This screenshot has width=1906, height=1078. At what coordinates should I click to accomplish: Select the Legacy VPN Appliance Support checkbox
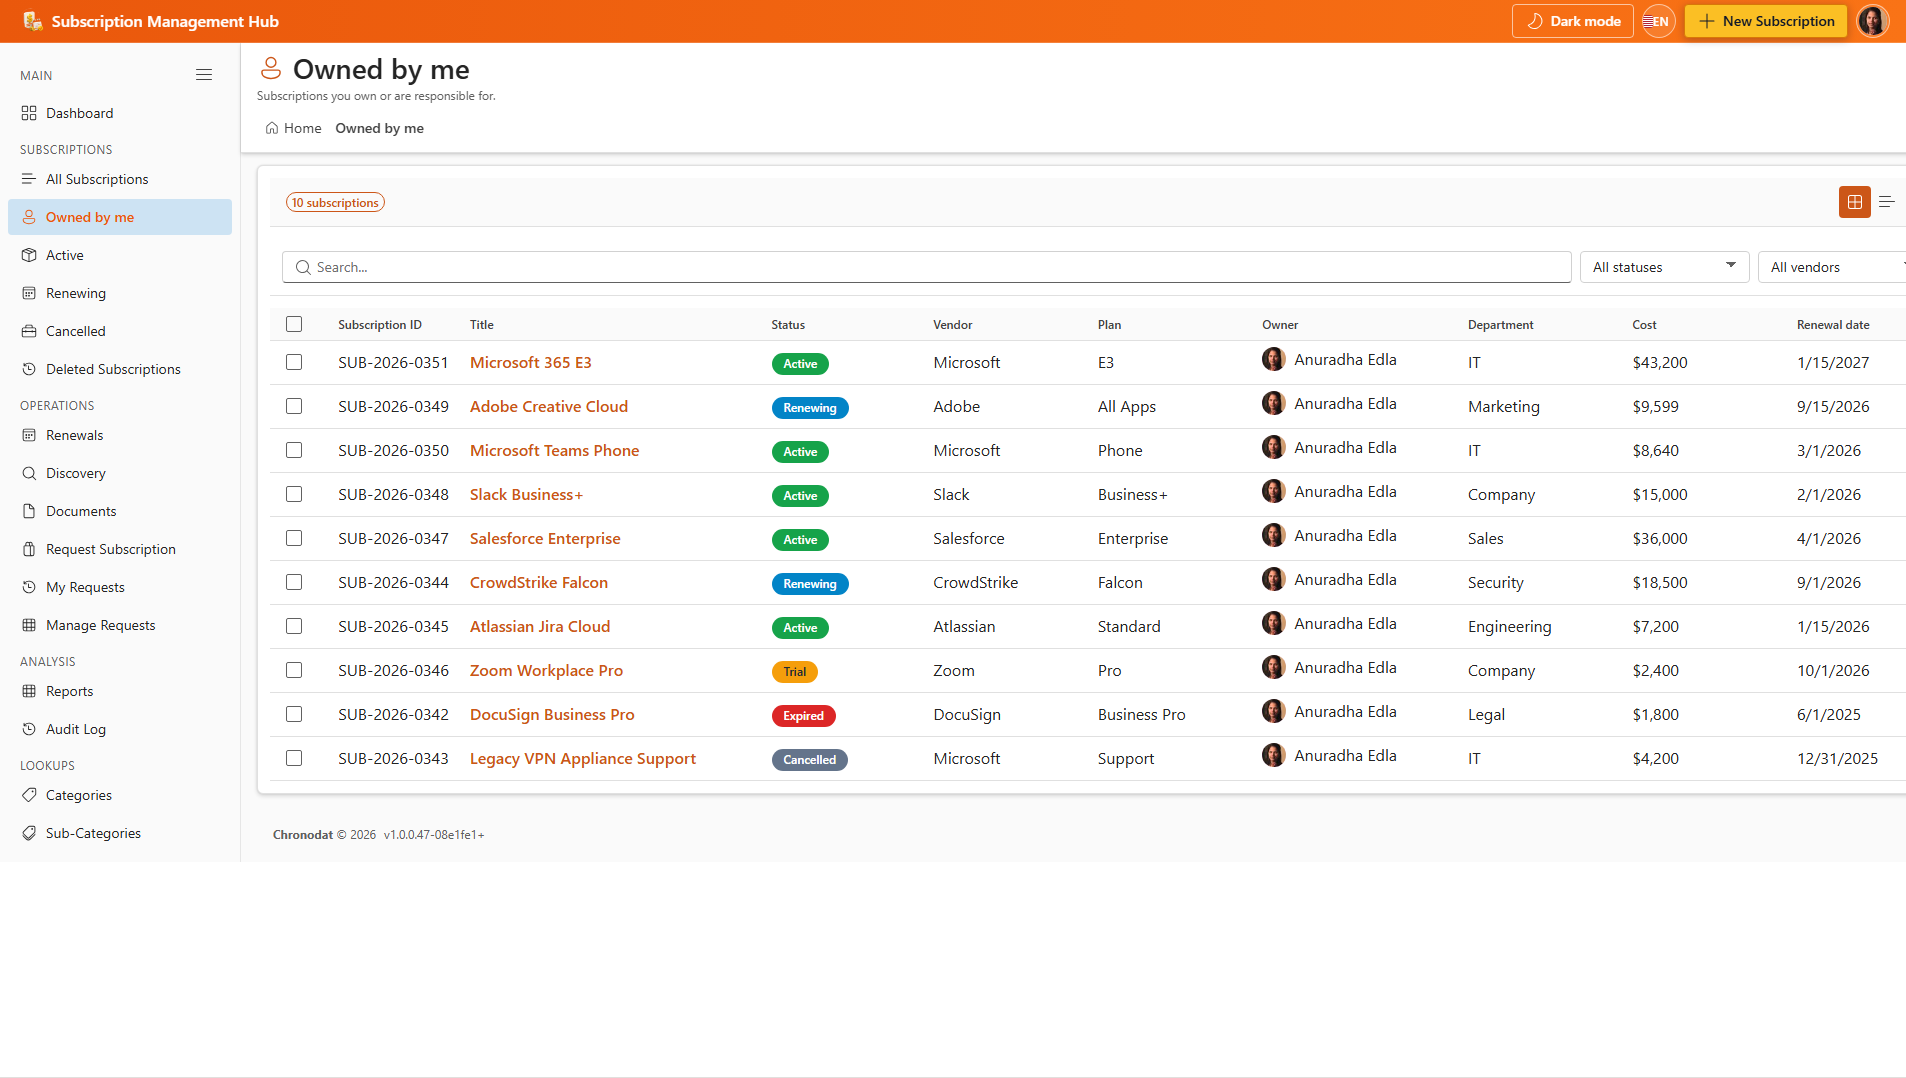click(x=294, y=758)
